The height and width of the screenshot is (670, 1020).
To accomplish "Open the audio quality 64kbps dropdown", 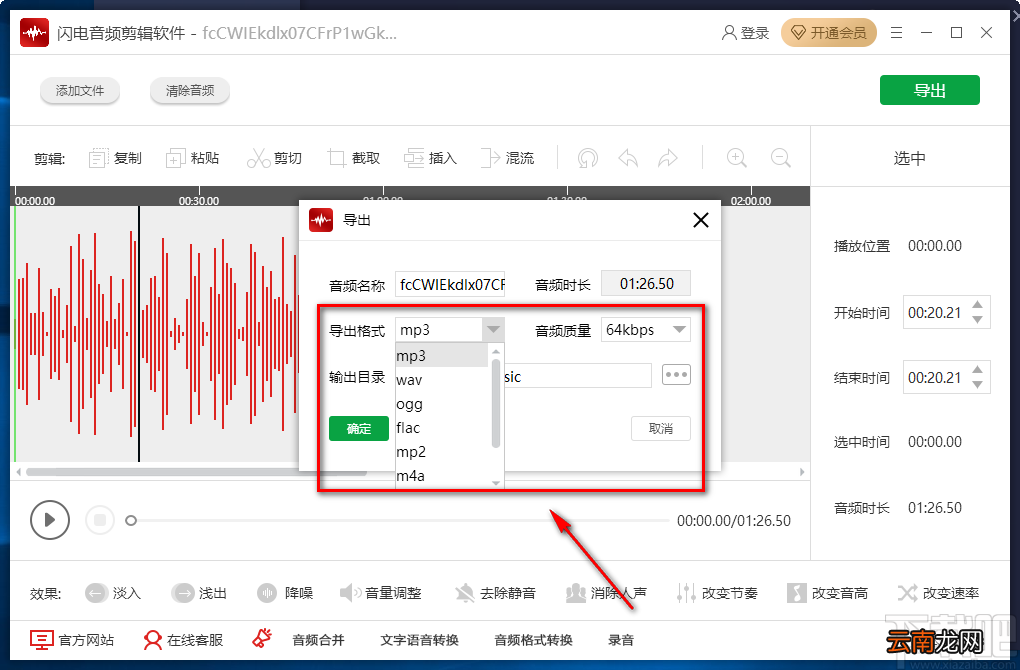I will tap(645, 330).
